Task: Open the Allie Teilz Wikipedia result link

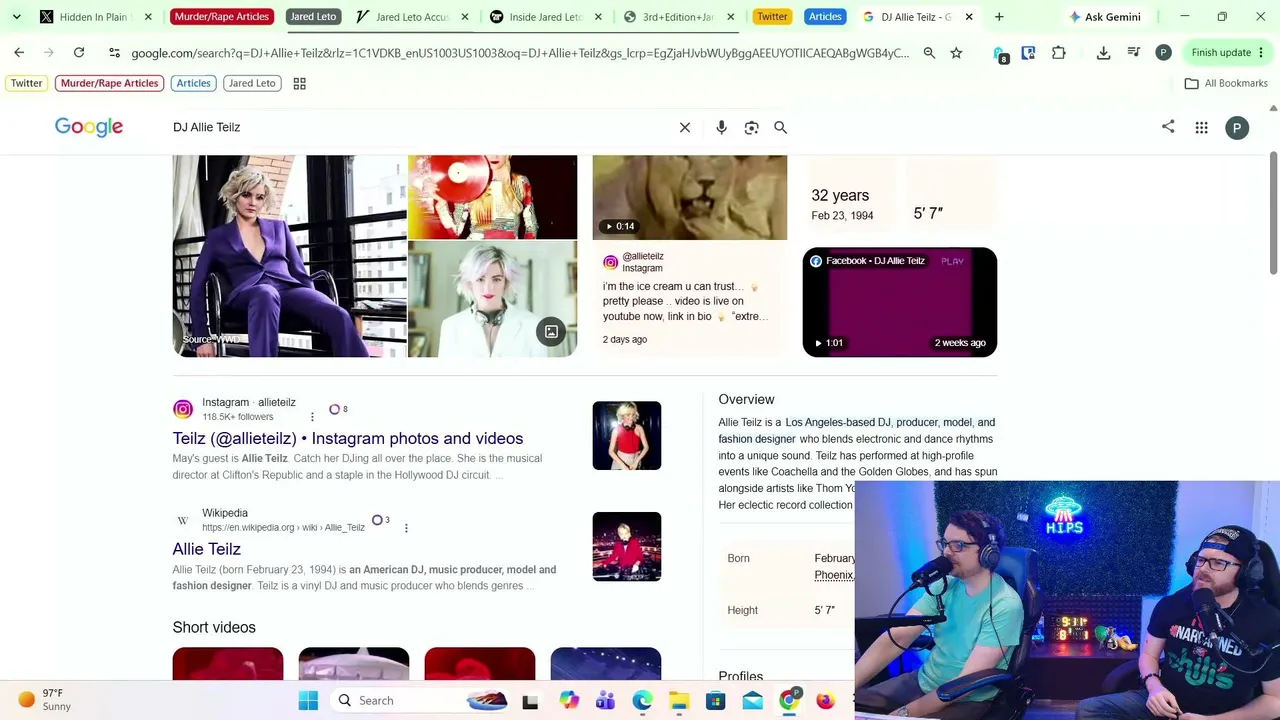Action: [207, 549]
